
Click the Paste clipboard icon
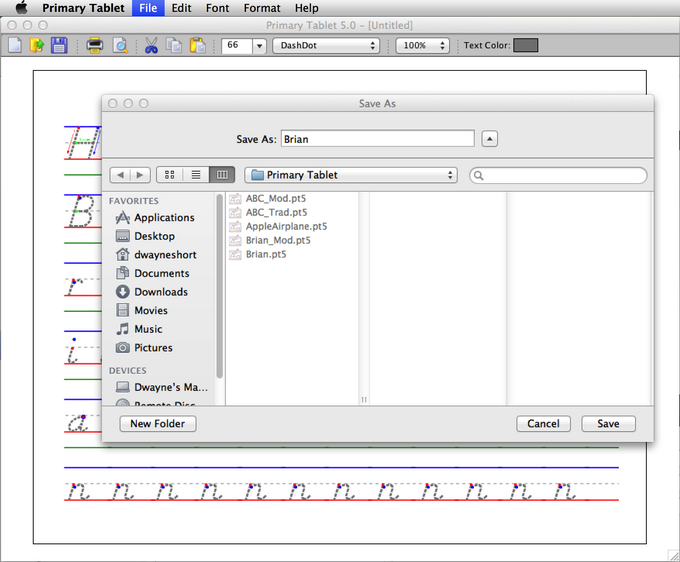[x=198, y=45]
